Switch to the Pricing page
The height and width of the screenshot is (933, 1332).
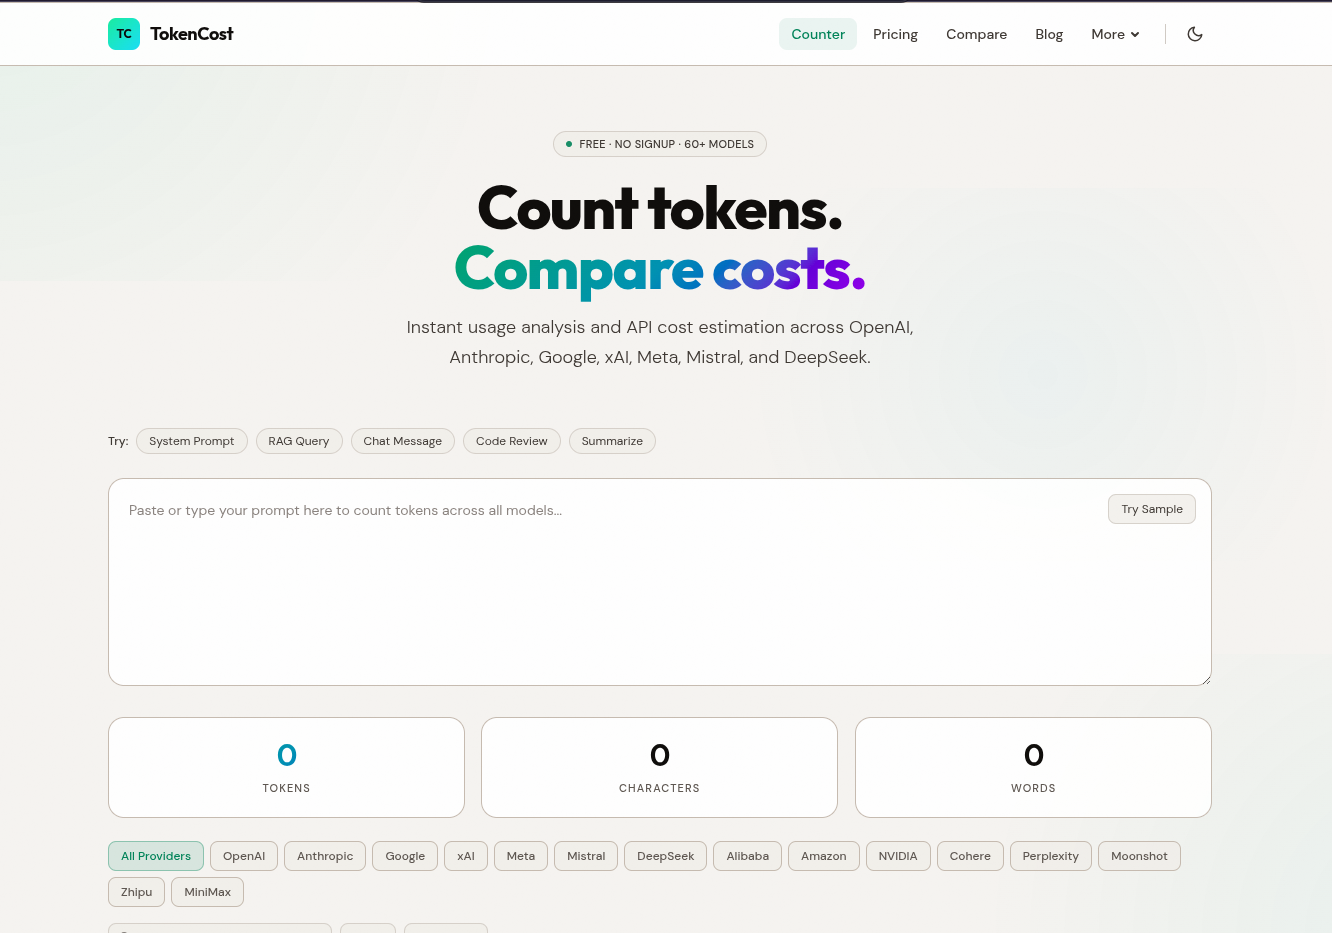point(895,33)
